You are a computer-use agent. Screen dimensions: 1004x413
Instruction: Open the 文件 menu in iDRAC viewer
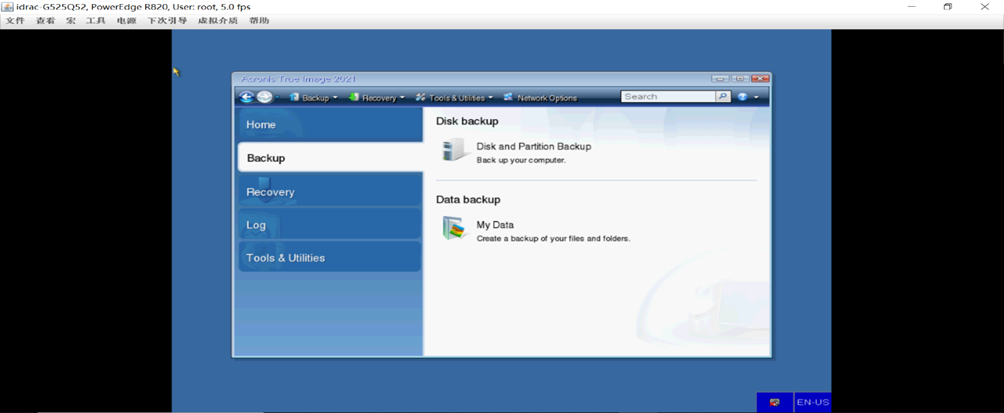(x=15, y=20)
